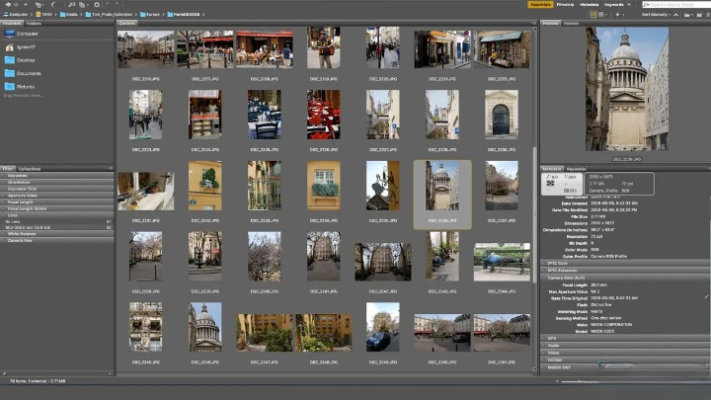Switch to the Collections tab
Image resolution: width=711 pixels, height=400 pixels.
(30, 169)
